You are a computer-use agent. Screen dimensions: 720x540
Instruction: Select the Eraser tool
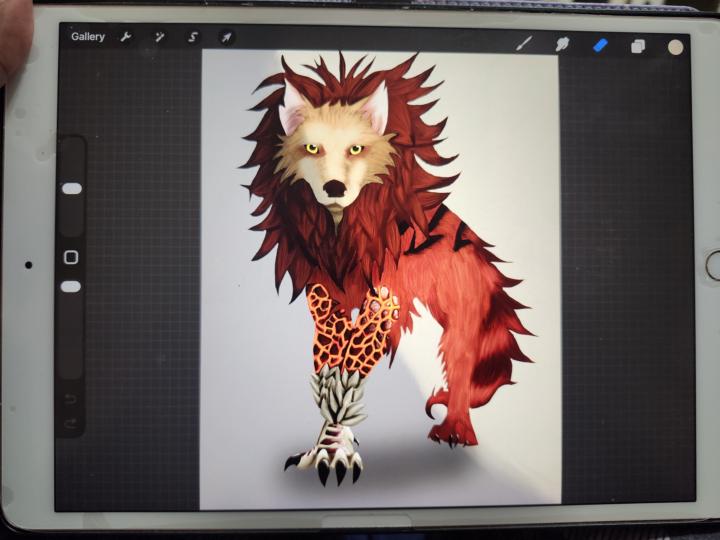600,45
